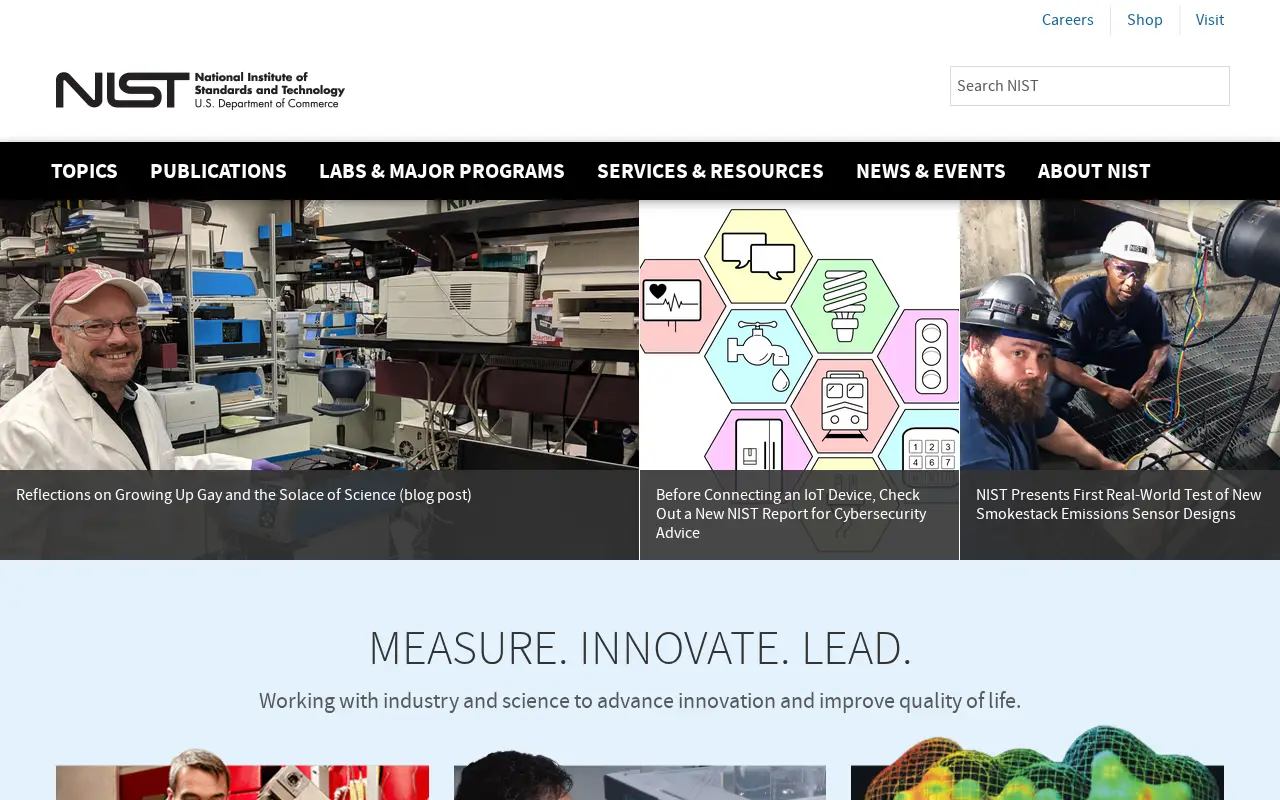Click the 'MEASURE. INNOVATE. LEAD.' heading
1280x800 pixels.
click(640, 648)
